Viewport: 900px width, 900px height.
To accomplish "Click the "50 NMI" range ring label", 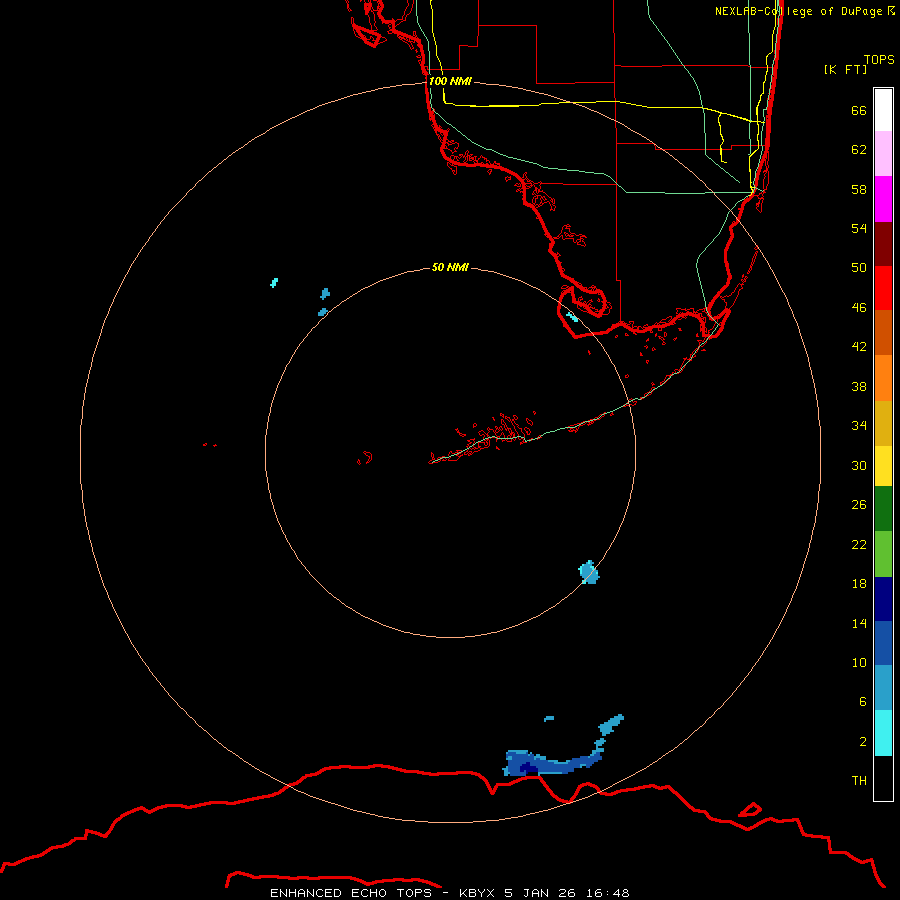I will pos(450,267).
